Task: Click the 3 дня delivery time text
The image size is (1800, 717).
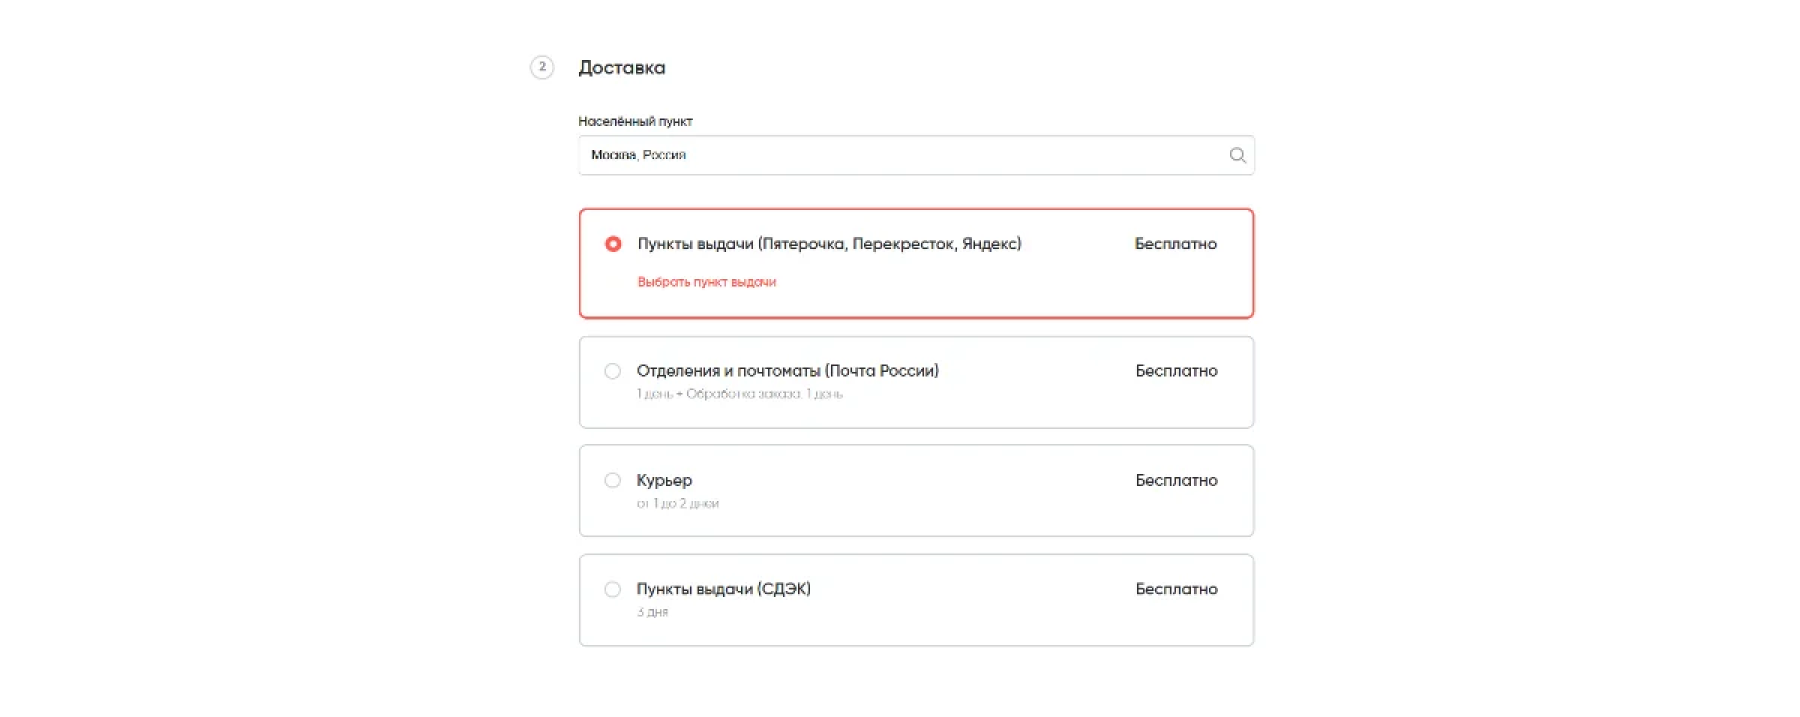Action: click(x=652, y=612)
